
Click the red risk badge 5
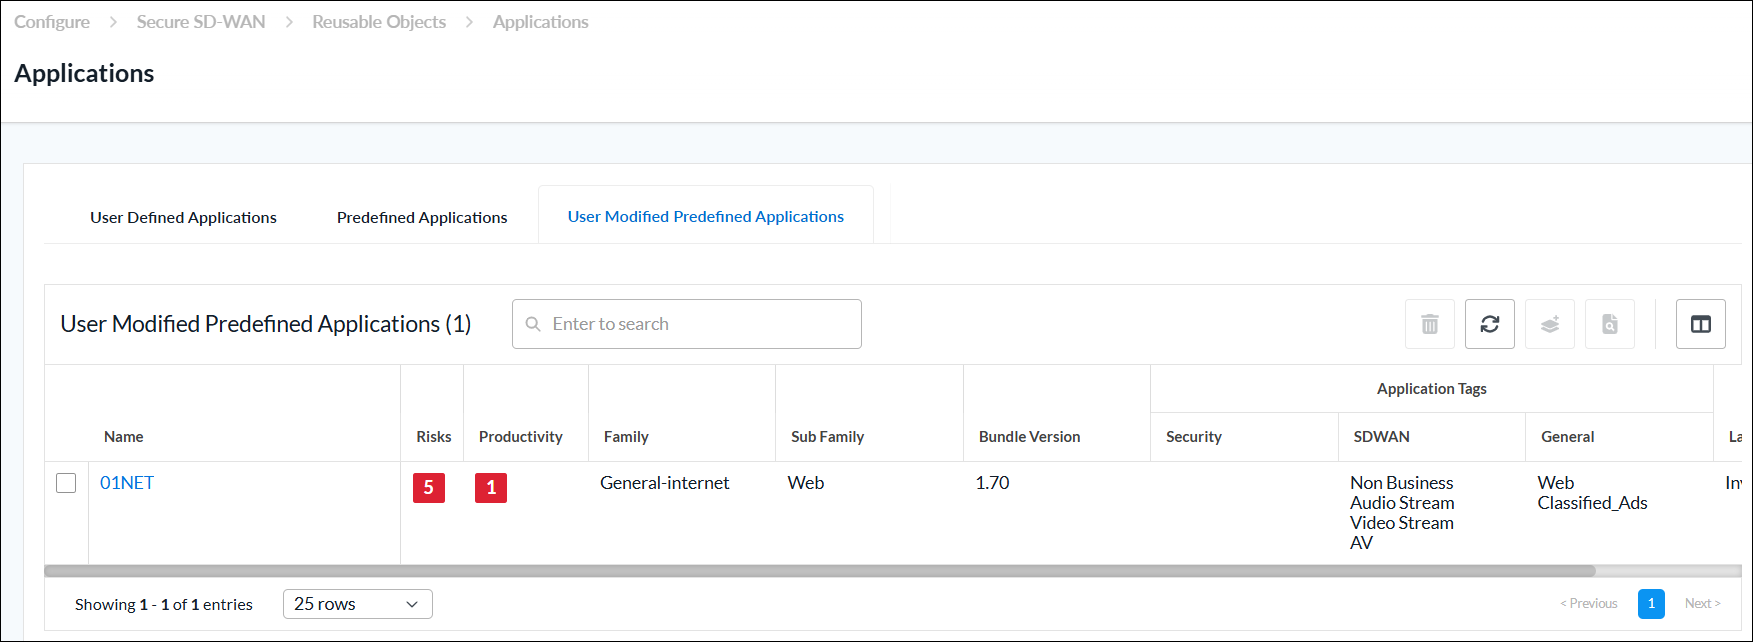pyautogui.click(x=429, y=488)
